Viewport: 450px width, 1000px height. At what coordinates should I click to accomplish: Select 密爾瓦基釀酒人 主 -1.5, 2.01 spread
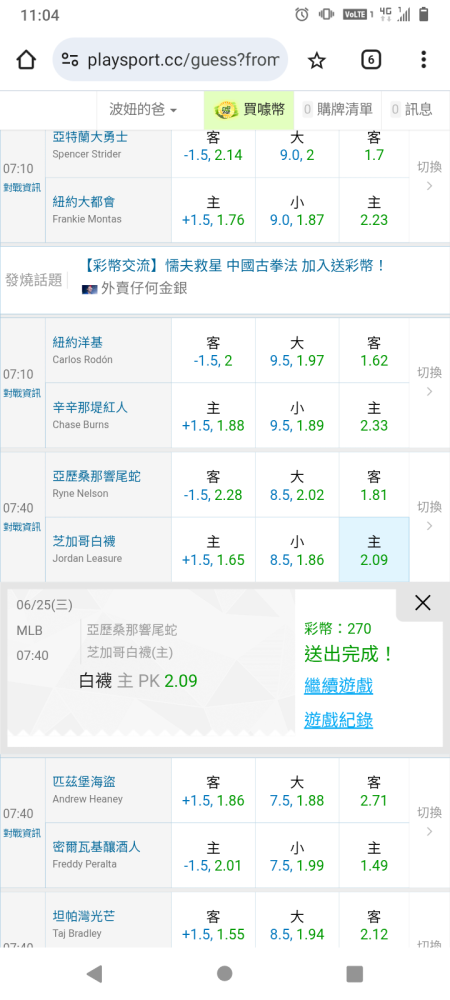(x=213, y=856)
